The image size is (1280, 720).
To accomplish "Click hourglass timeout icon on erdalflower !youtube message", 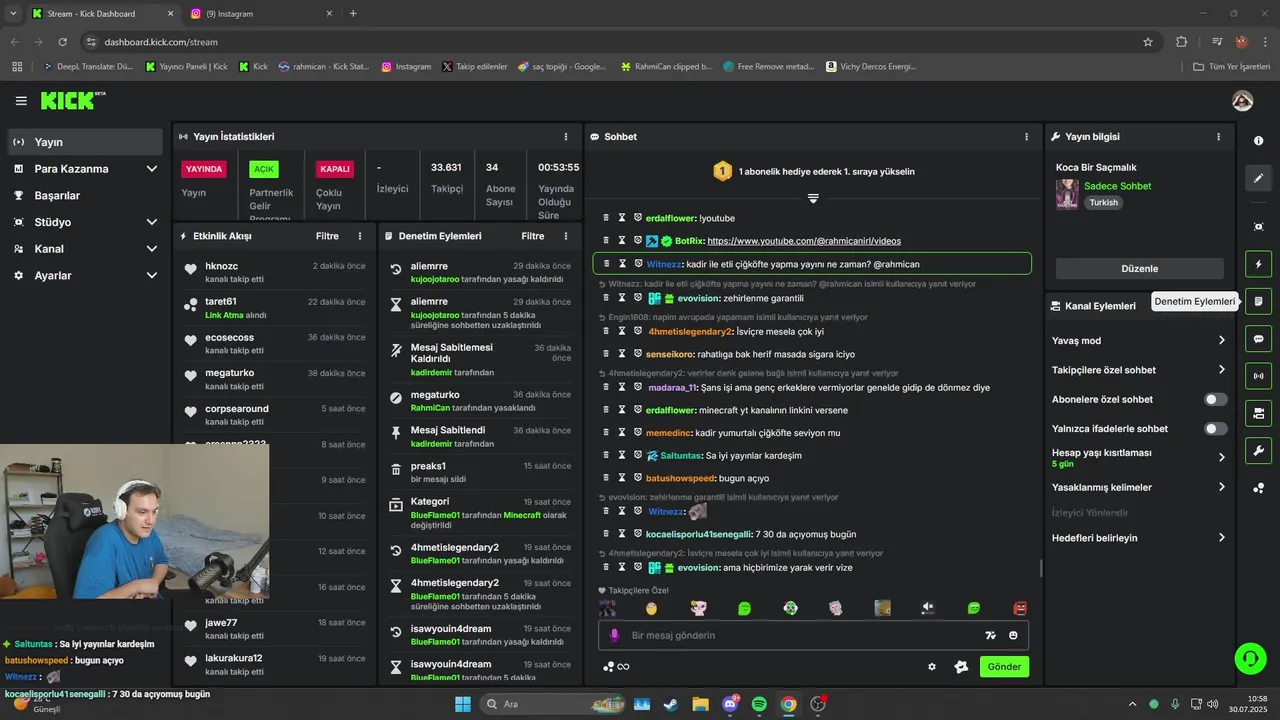I will pos(621,217).
